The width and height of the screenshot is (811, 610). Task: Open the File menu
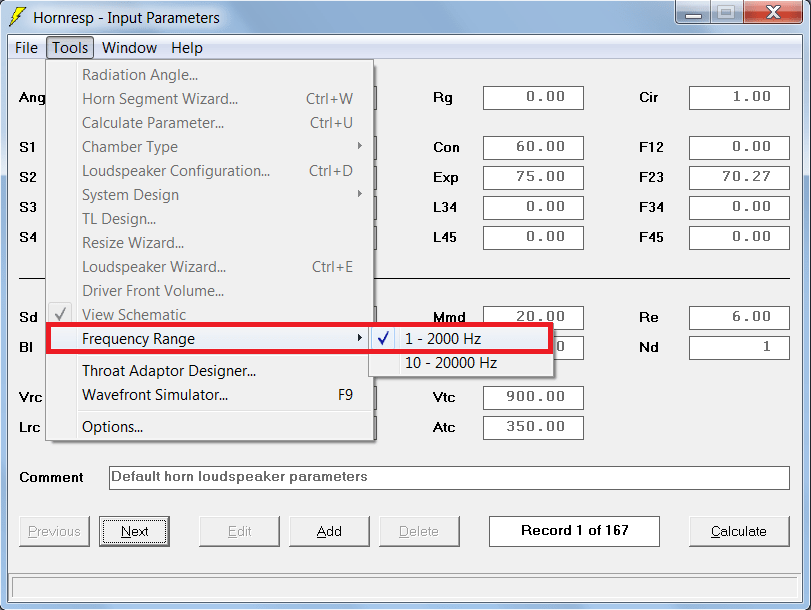pos(26,48)
